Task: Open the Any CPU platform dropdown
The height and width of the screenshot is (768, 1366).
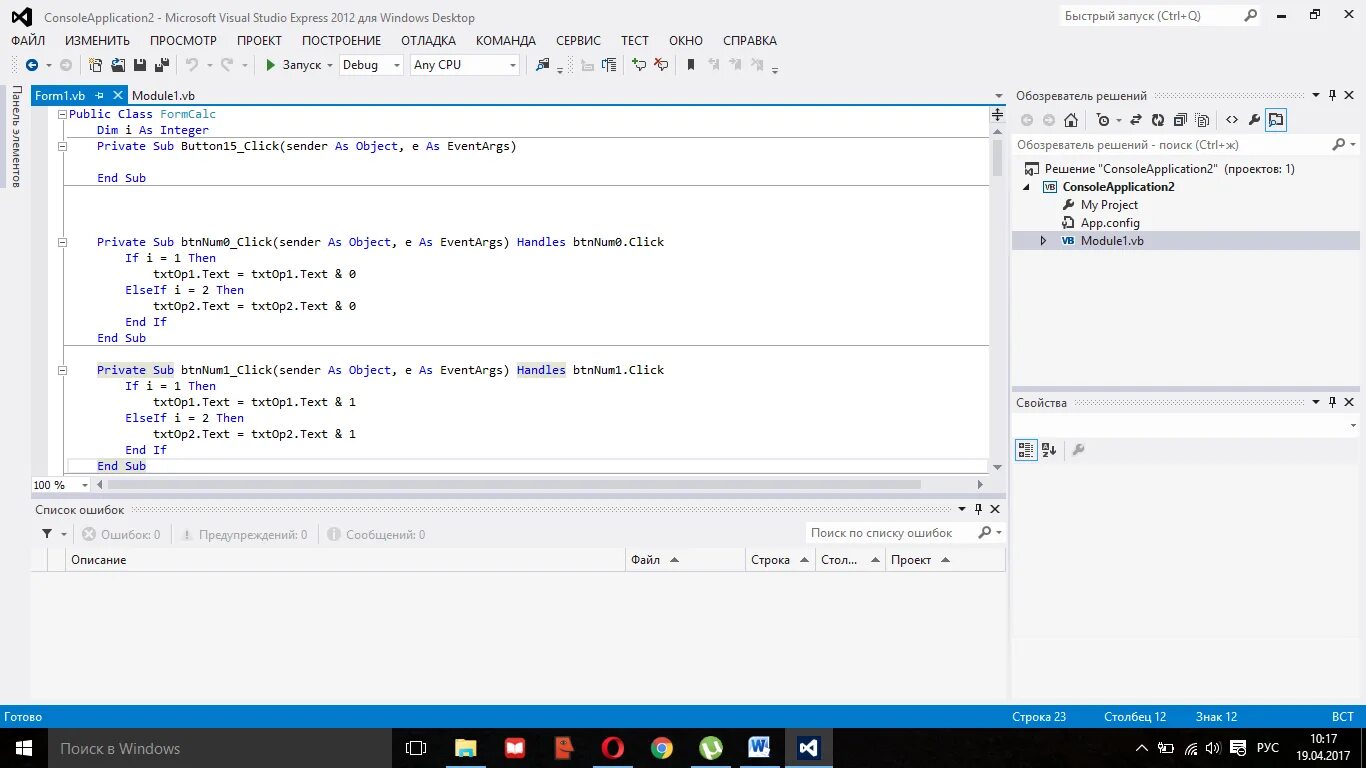Action: [x=513, y=65]
